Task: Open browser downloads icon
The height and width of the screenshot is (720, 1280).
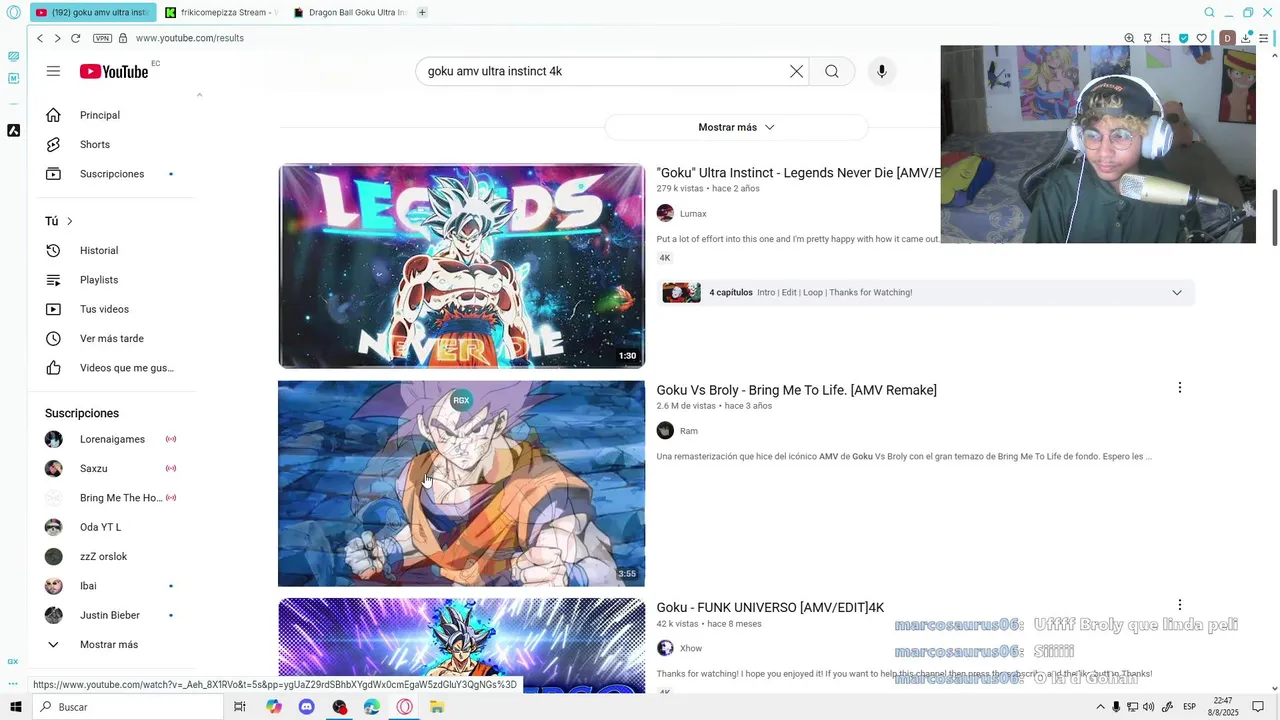Action: tap(1246, 38)
